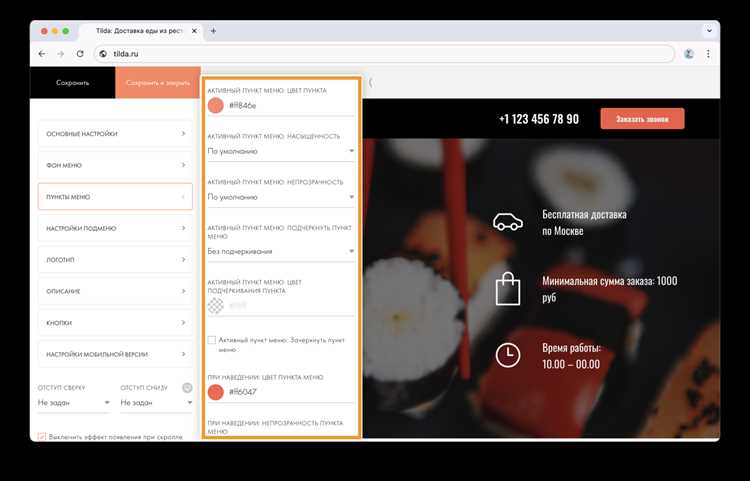This screenshot has height=481, width=750.
Task: Click the Сохранить button
Action: click(x=72, y=83)
